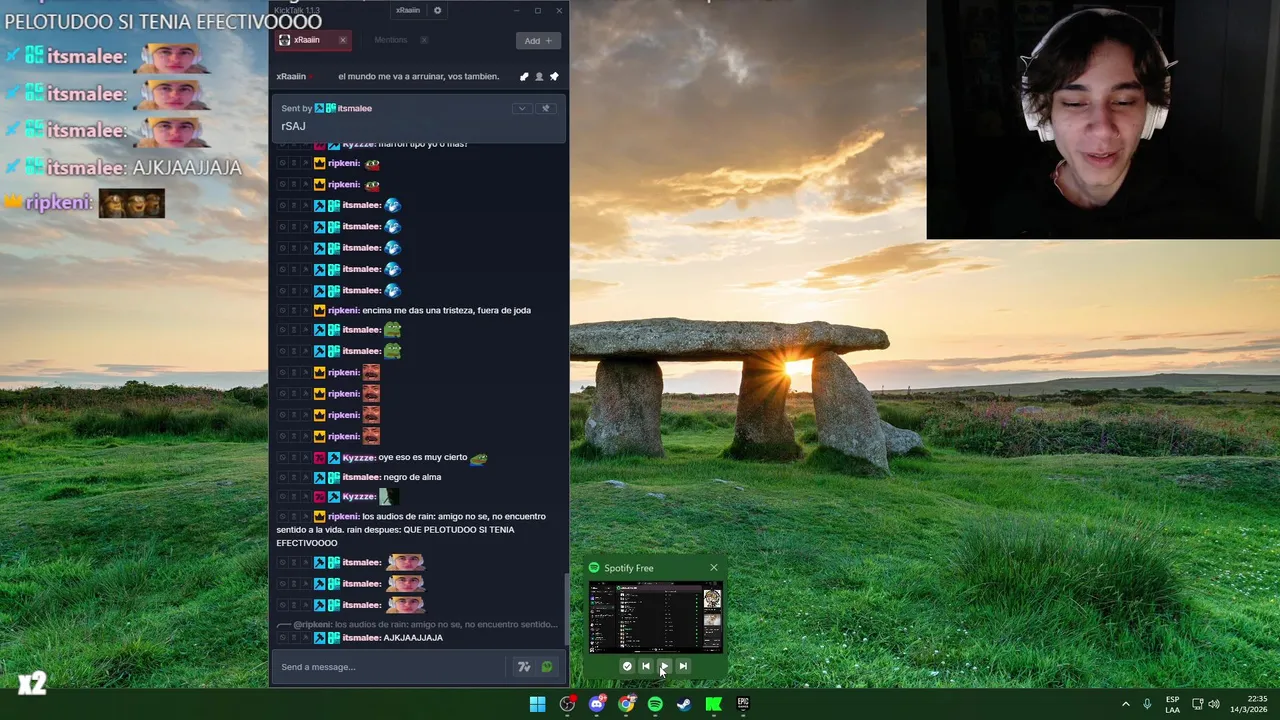Image resolution: width=1280 pixels, height=720 pixels.
Task: Close the xRaaiin chatroom tab
Action: point(342,40)
